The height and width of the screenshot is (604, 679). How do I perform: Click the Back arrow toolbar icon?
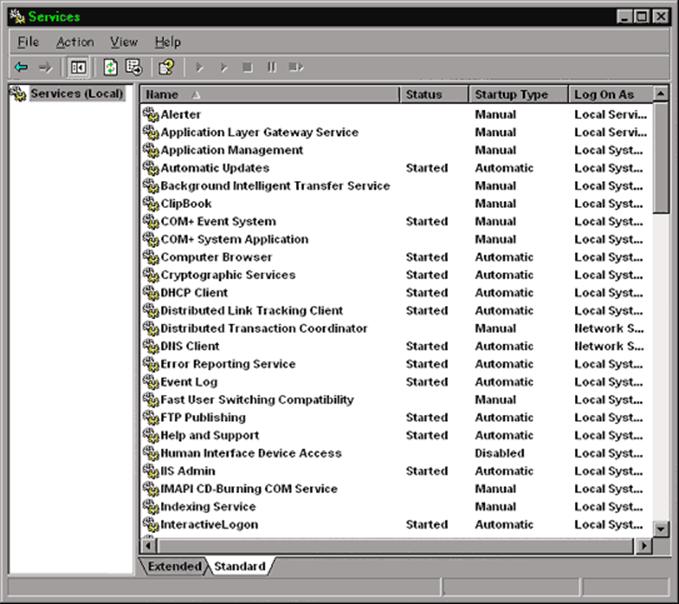pos(21,67)
